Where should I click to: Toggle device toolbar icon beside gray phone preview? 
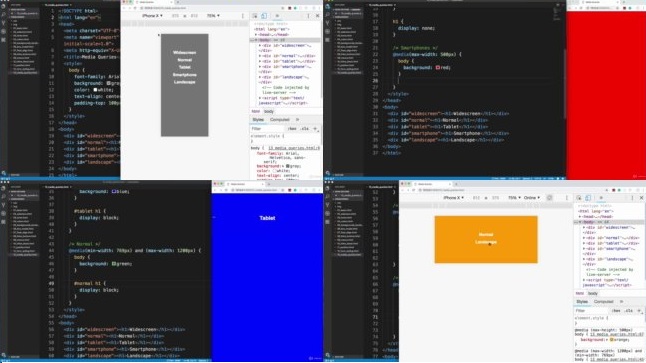264,16
